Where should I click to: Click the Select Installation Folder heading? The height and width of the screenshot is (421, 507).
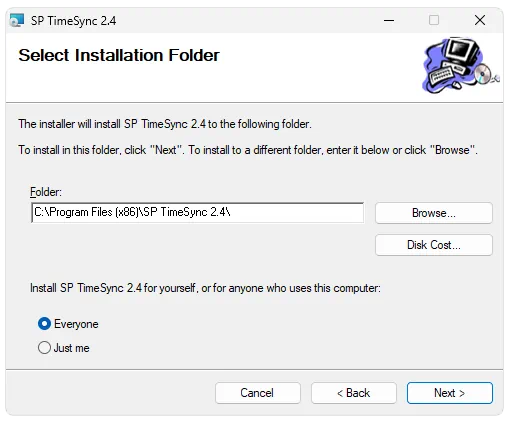pyautogui.click(x=119, y=55)
